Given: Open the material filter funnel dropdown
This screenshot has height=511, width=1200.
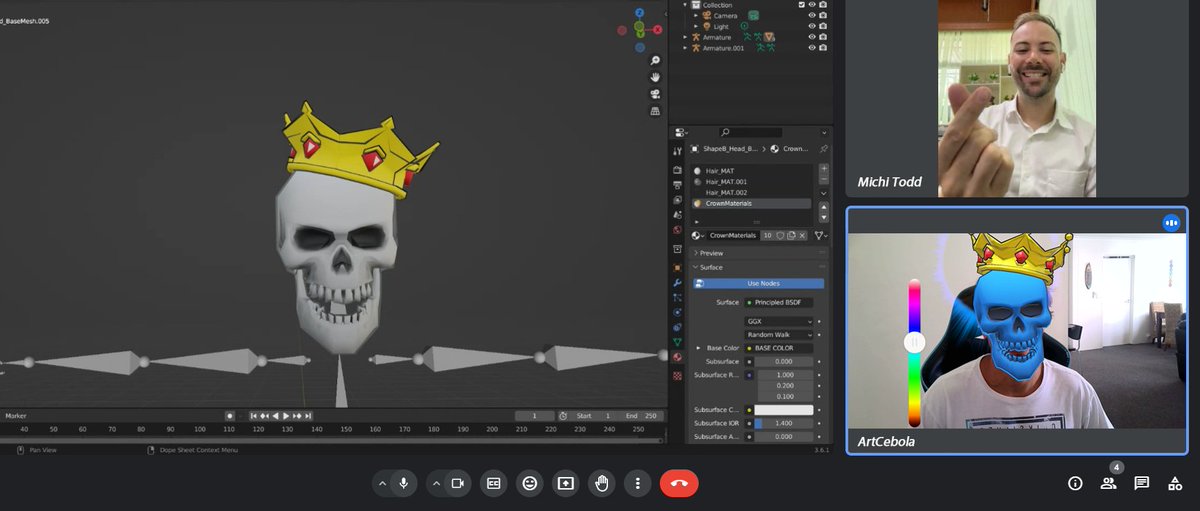Looking at the screenshot, I should coord(820,235).
